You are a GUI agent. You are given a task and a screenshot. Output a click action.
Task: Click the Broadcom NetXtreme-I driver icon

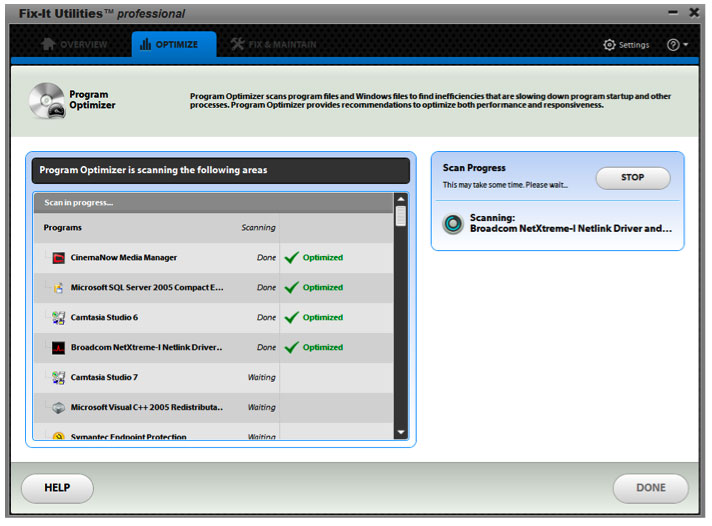pos(59,348)
